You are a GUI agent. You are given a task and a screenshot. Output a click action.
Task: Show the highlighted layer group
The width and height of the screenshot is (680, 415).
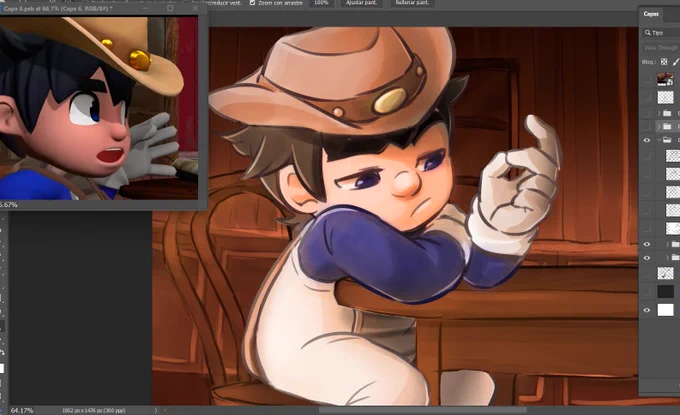(x=647, y=127)
